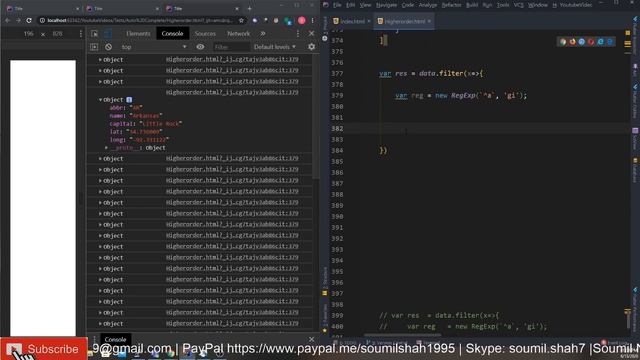
Task: Clear the console output
Action: (108, 47)
